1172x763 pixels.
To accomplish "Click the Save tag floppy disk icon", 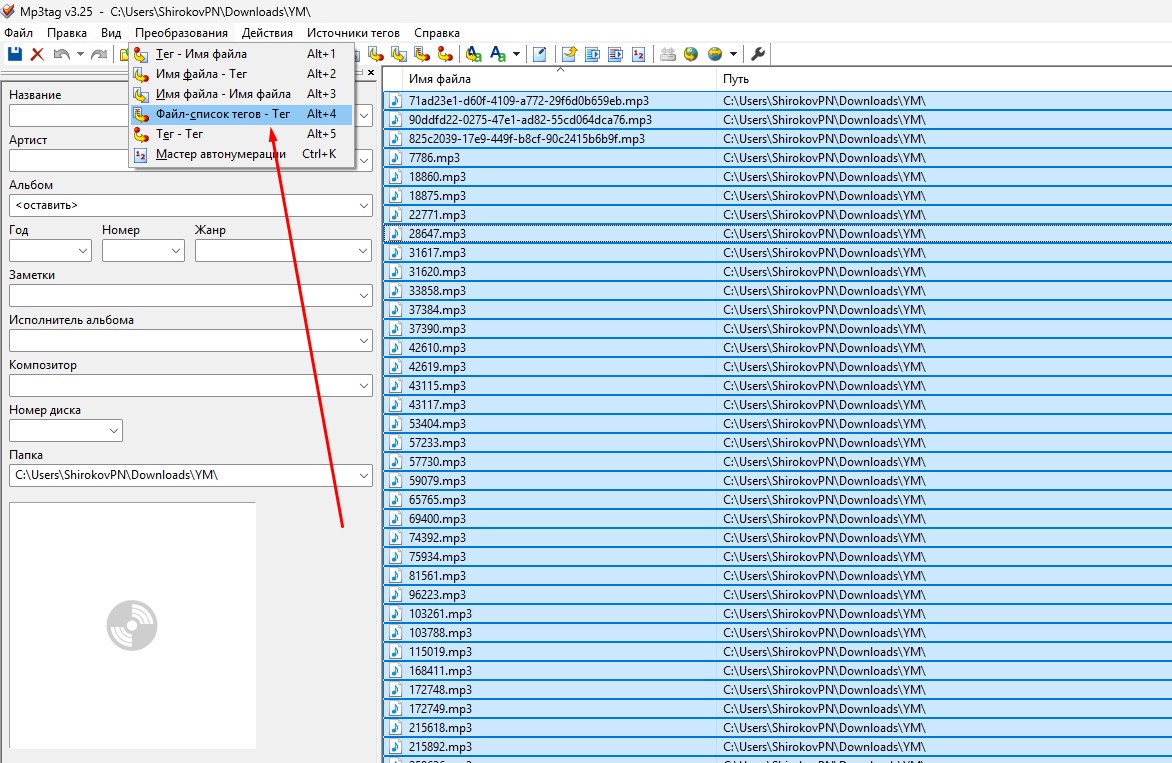I will [15, 54].
